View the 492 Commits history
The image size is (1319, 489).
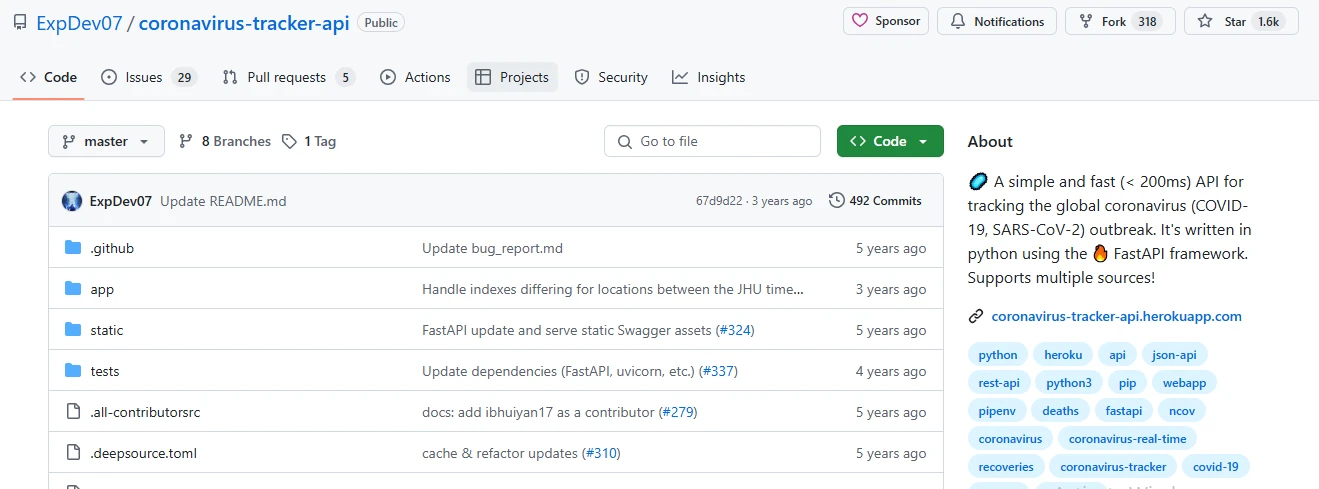(875, 201)
